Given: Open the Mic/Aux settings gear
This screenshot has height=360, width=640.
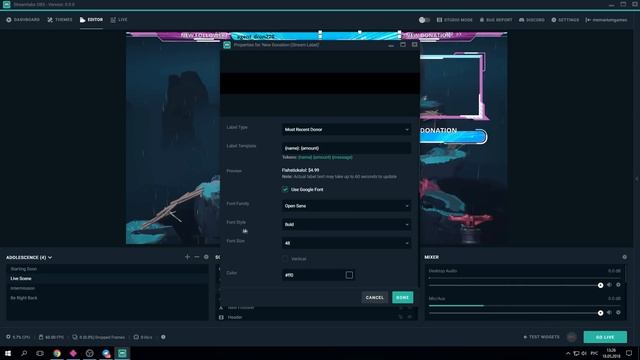Looking at the screenshot, I should click(x=618, y=313).
